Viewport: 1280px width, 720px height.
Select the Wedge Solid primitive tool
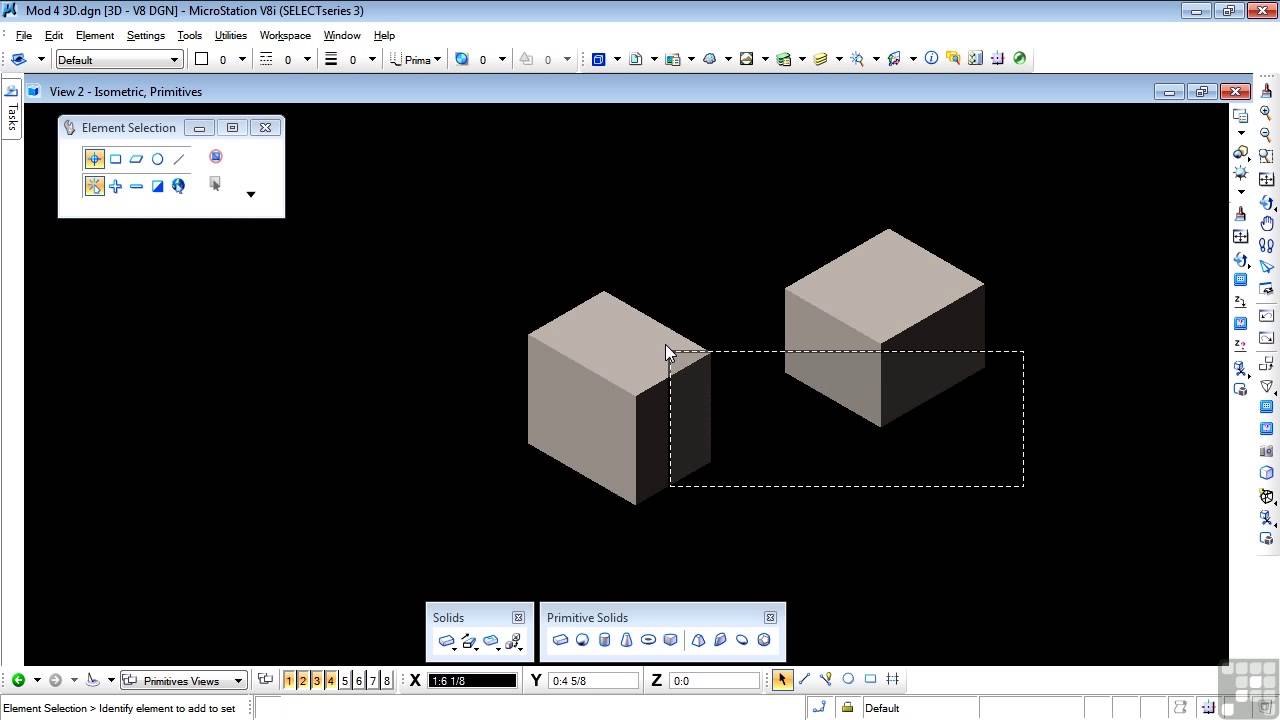click(670, 640)
